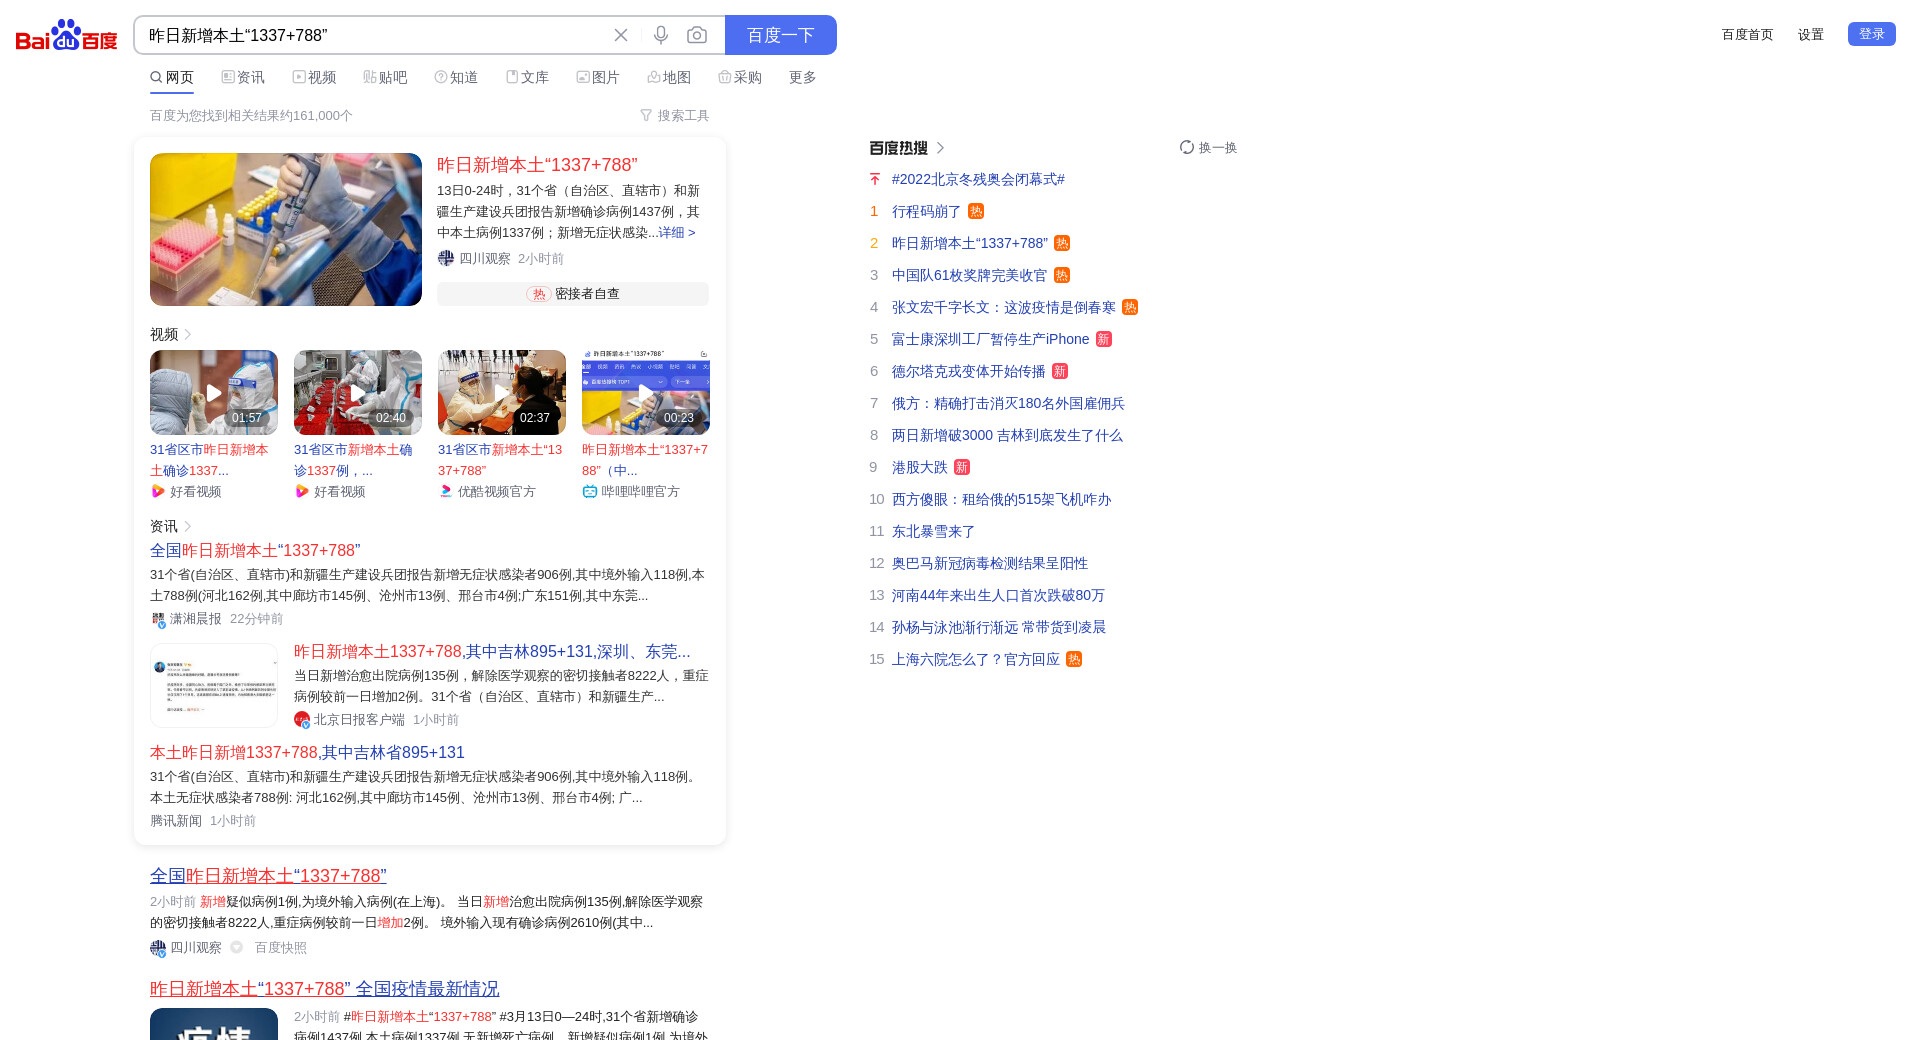Screen dimensions: 1920x1040
Task: Start voice search with microphone icon
Action: click(661, 35)
